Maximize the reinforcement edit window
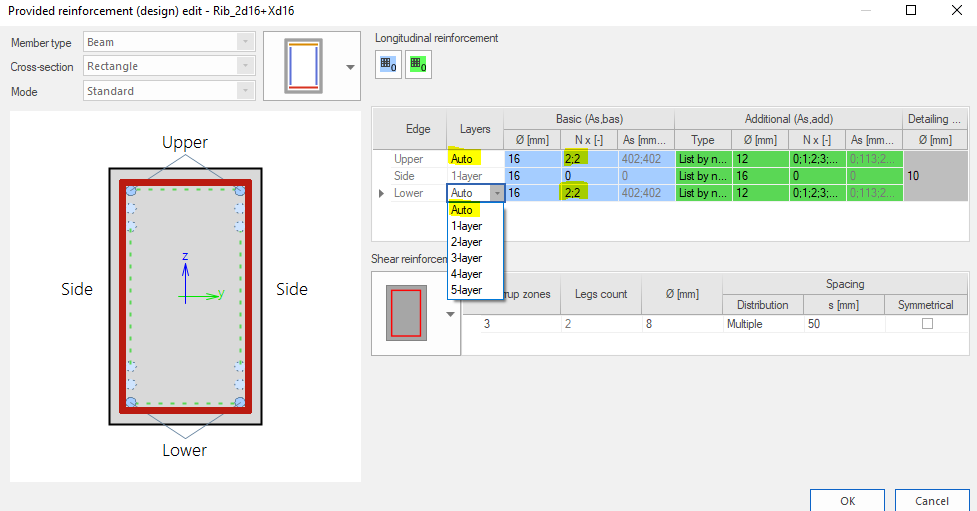The image size is (977, 511). coord(911,11)
